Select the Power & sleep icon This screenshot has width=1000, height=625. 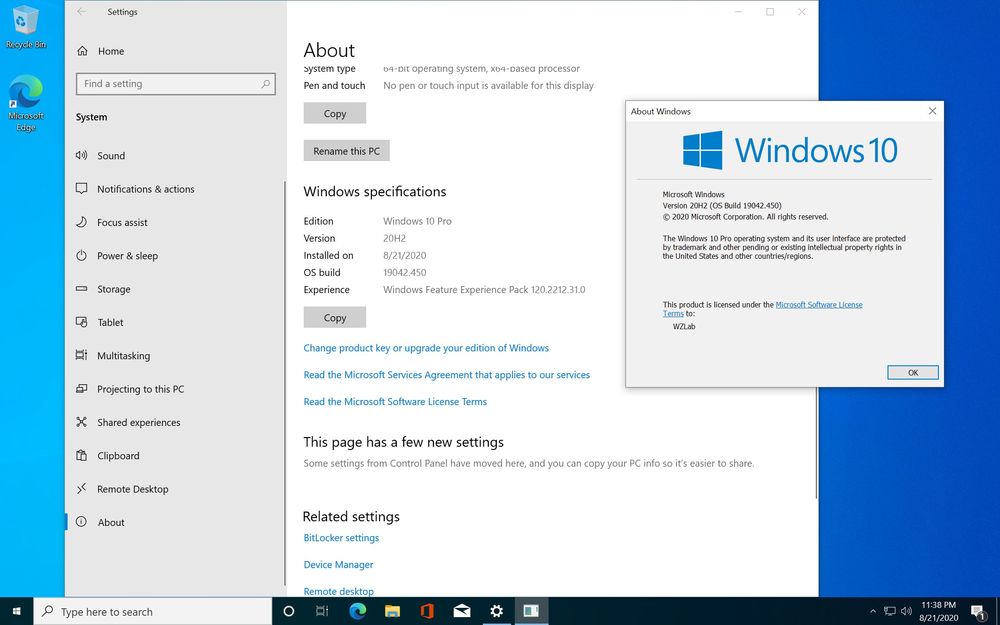(x=82, y=255)
